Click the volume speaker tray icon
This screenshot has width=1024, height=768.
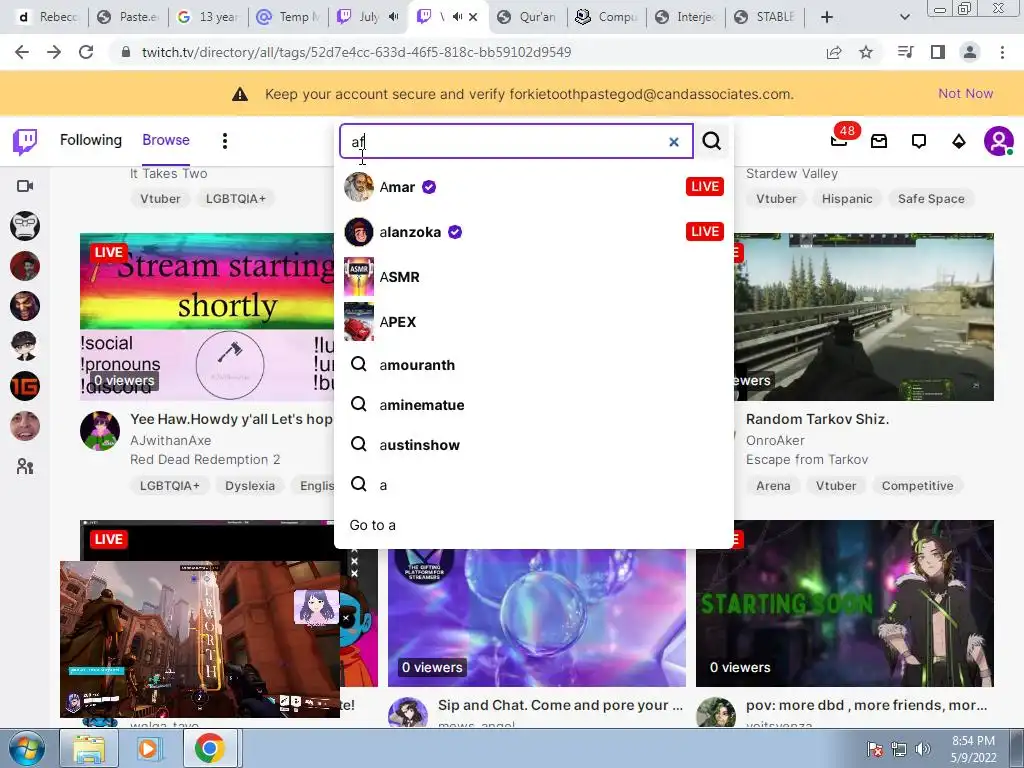pyautogui.click(x=923, y=749)
